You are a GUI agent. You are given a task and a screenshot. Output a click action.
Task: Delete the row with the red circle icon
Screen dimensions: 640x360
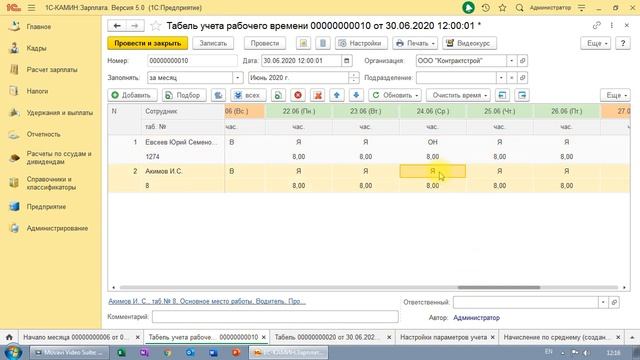tap(298, 95)
